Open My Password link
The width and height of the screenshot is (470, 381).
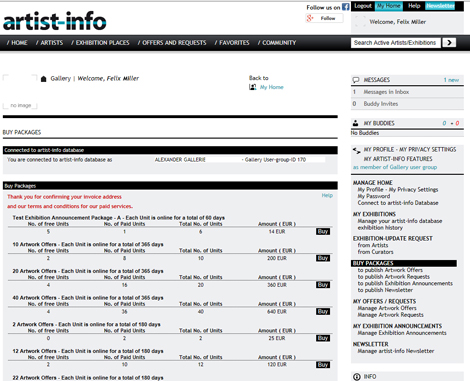coord(374,196)
